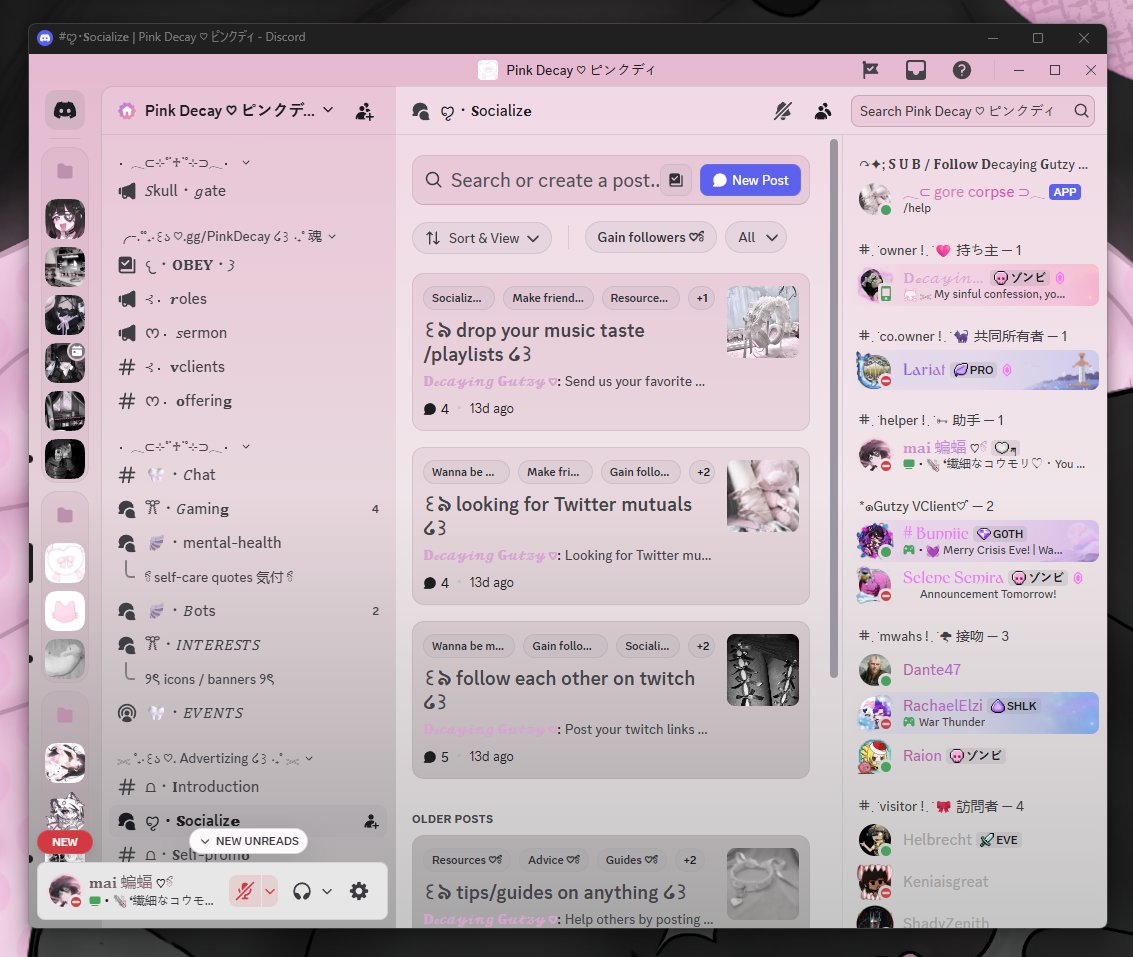This screenshot has width=1133, height=957.
Task: Open sermon announcement channel
Action: coord(248,332)
